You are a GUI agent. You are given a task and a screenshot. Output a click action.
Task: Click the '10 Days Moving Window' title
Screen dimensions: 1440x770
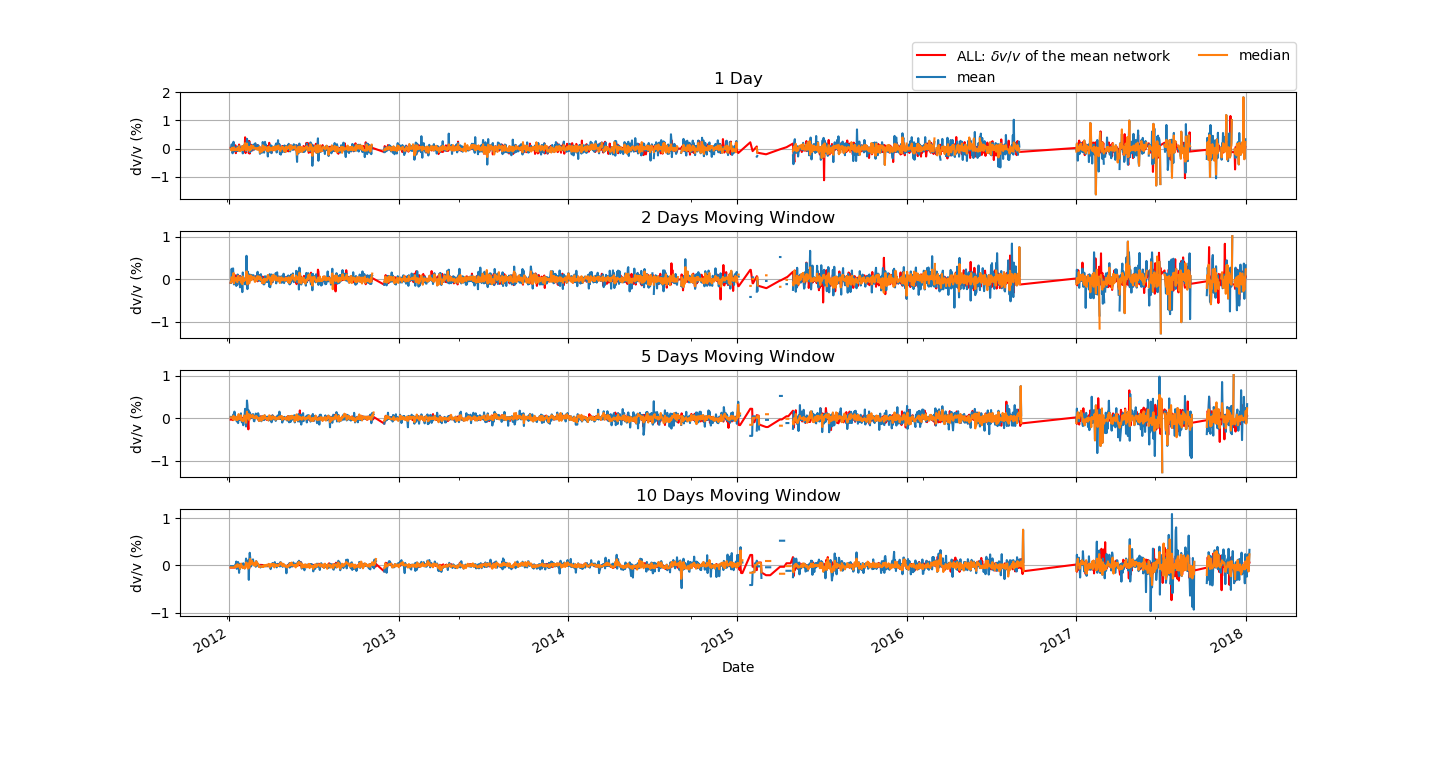click(738, 496)
